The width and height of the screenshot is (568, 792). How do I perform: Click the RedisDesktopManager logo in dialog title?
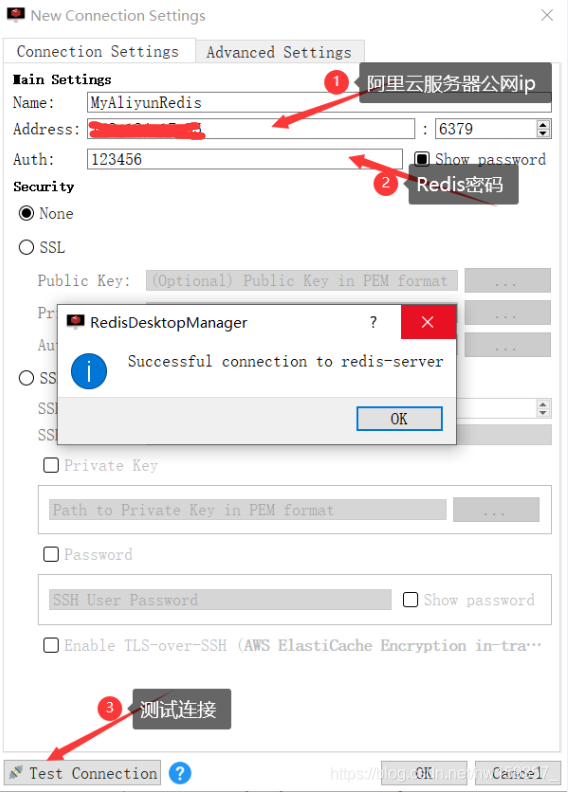[x=75, y=321]
